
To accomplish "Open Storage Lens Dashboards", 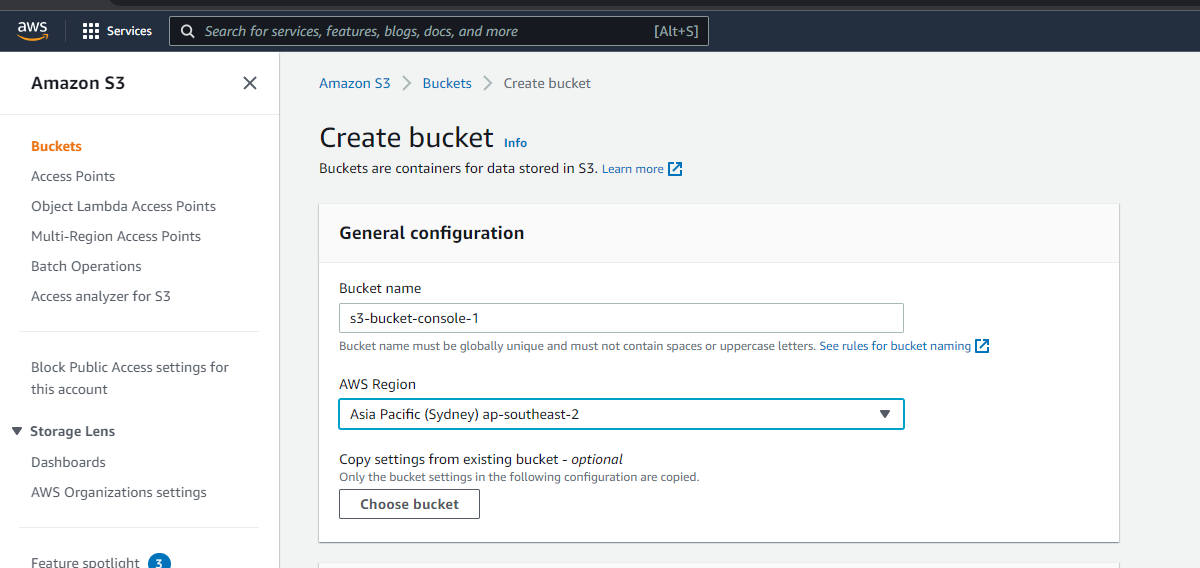I will point(68,462).
